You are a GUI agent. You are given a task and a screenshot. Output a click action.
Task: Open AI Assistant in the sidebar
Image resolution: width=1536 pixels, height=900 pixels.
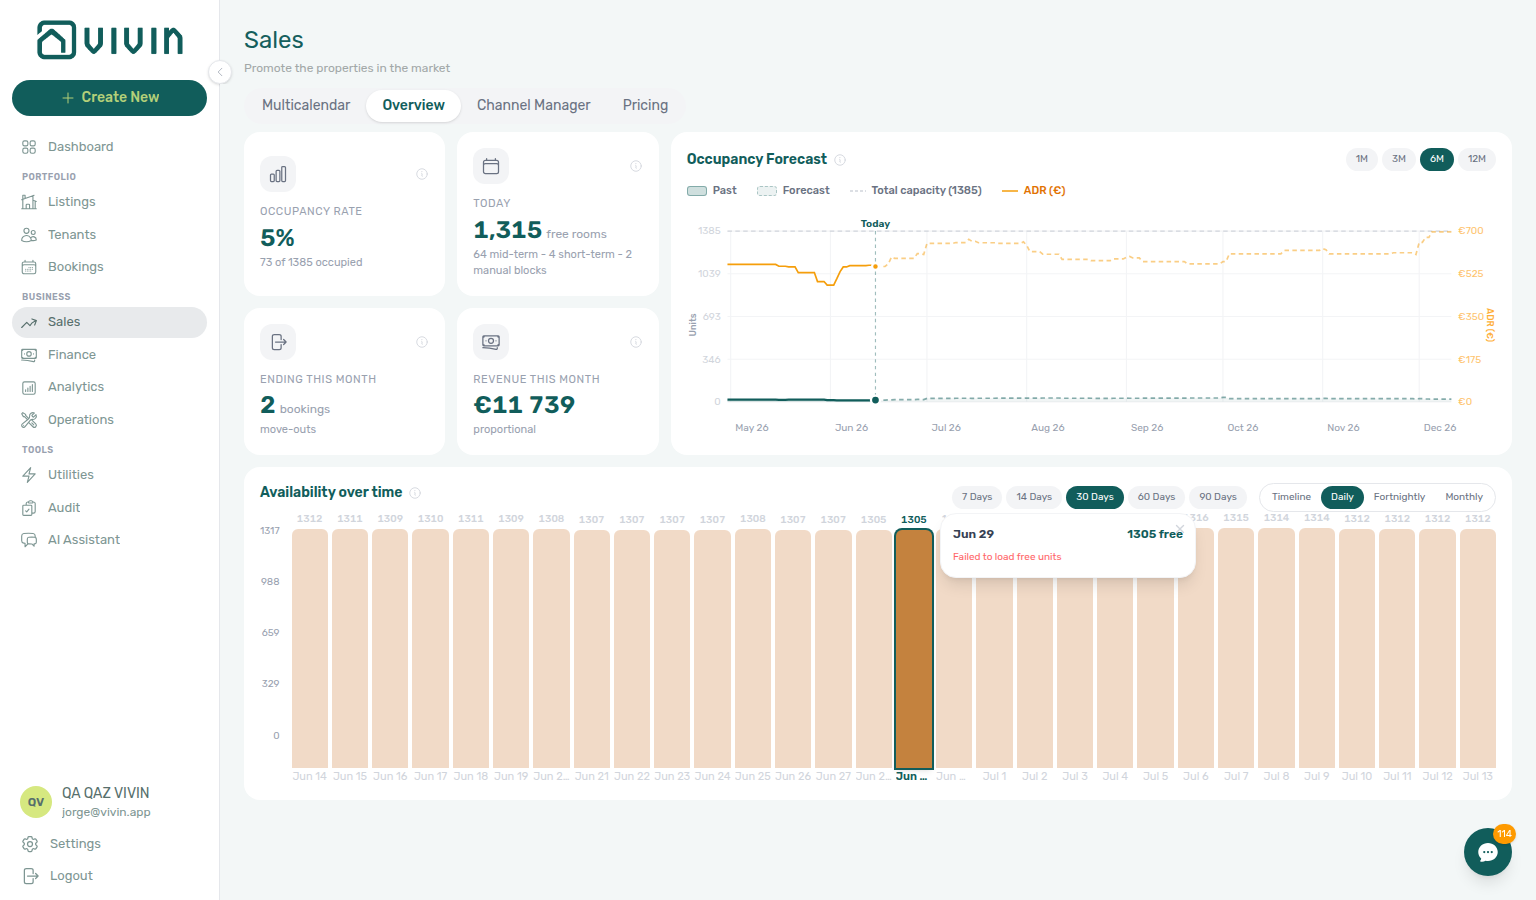[110, 540]
